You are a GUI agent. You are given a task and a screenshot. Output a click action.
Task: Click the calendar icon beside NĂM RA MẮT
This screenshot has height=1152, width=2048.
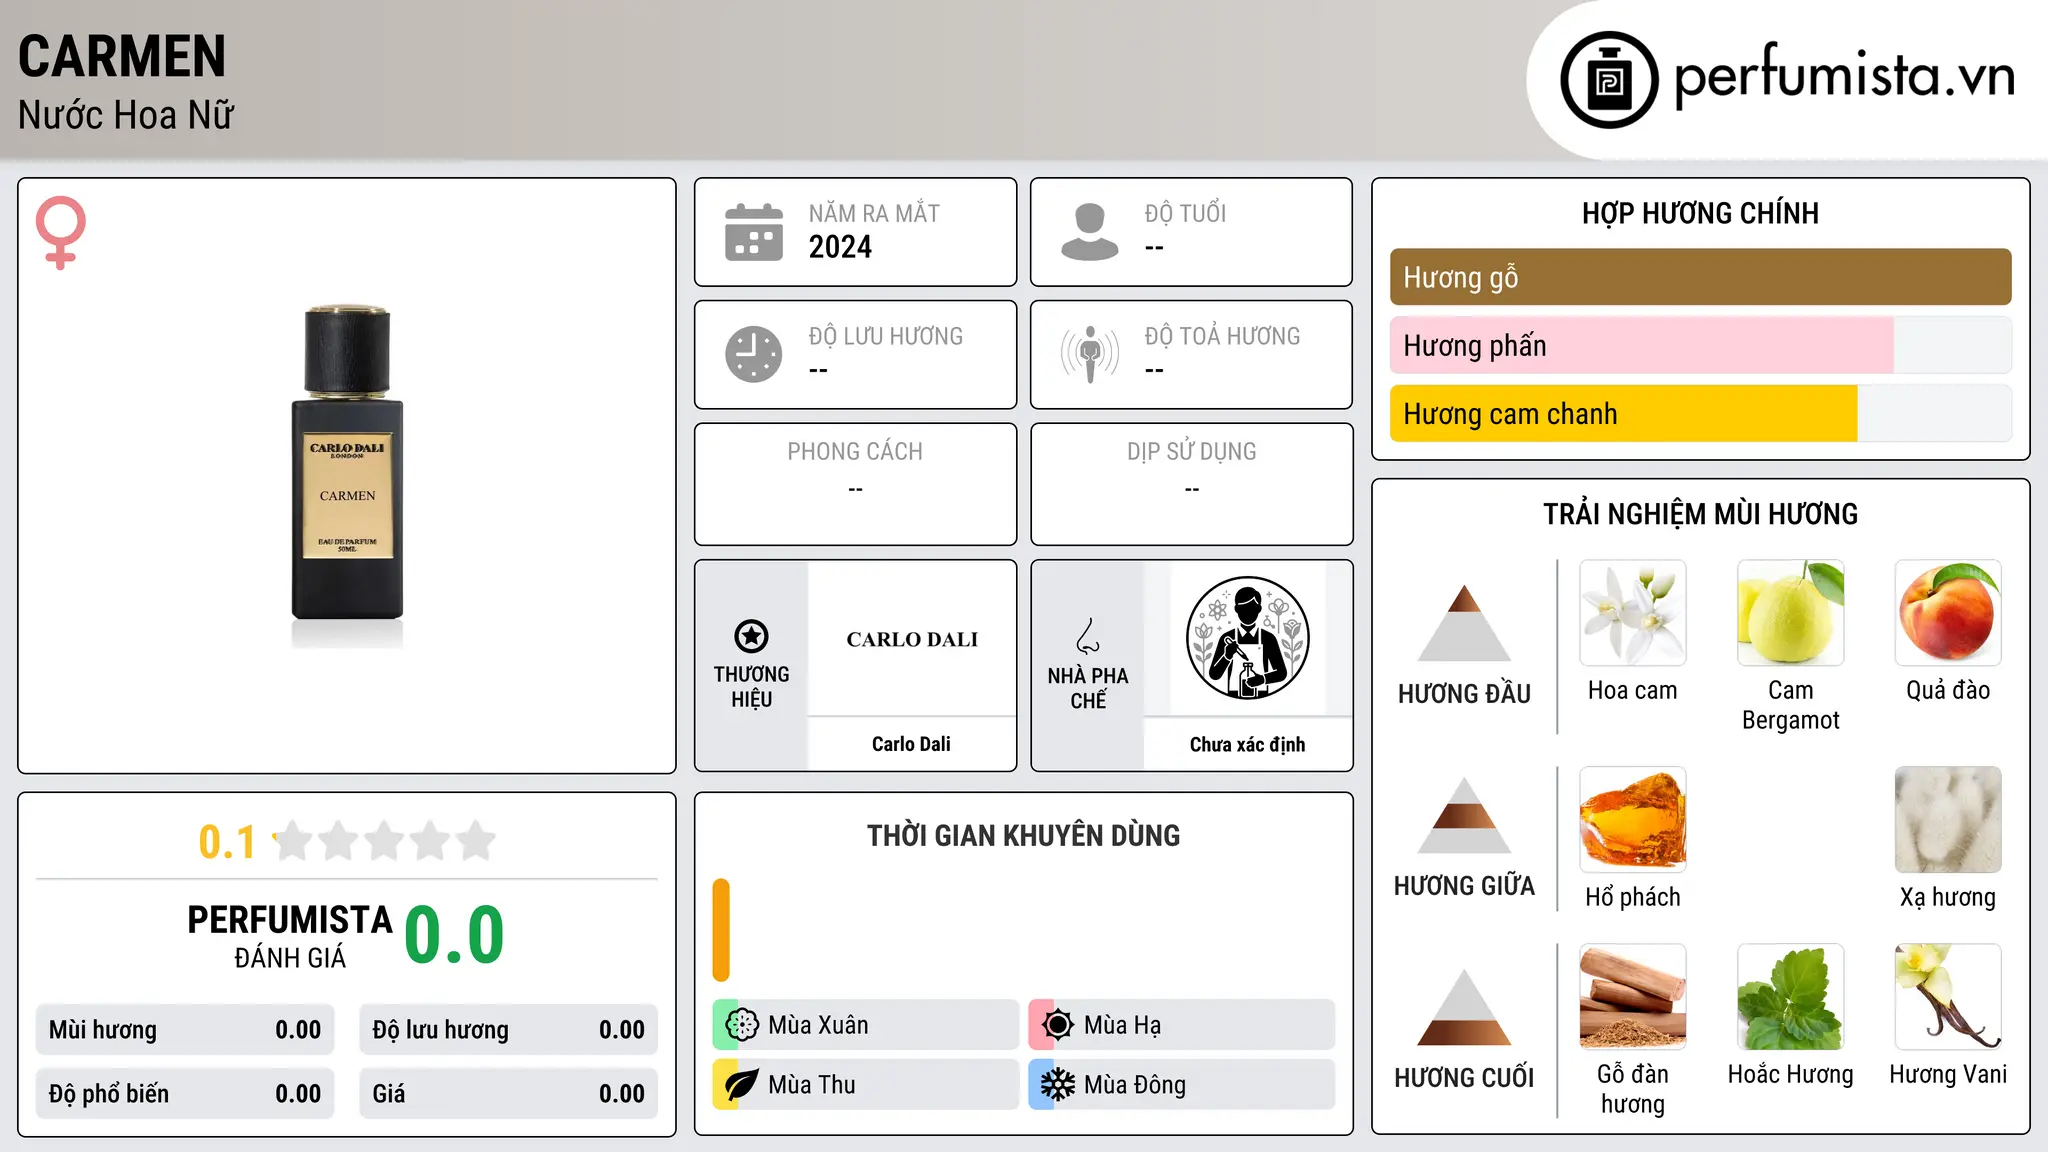pos(754,232)
